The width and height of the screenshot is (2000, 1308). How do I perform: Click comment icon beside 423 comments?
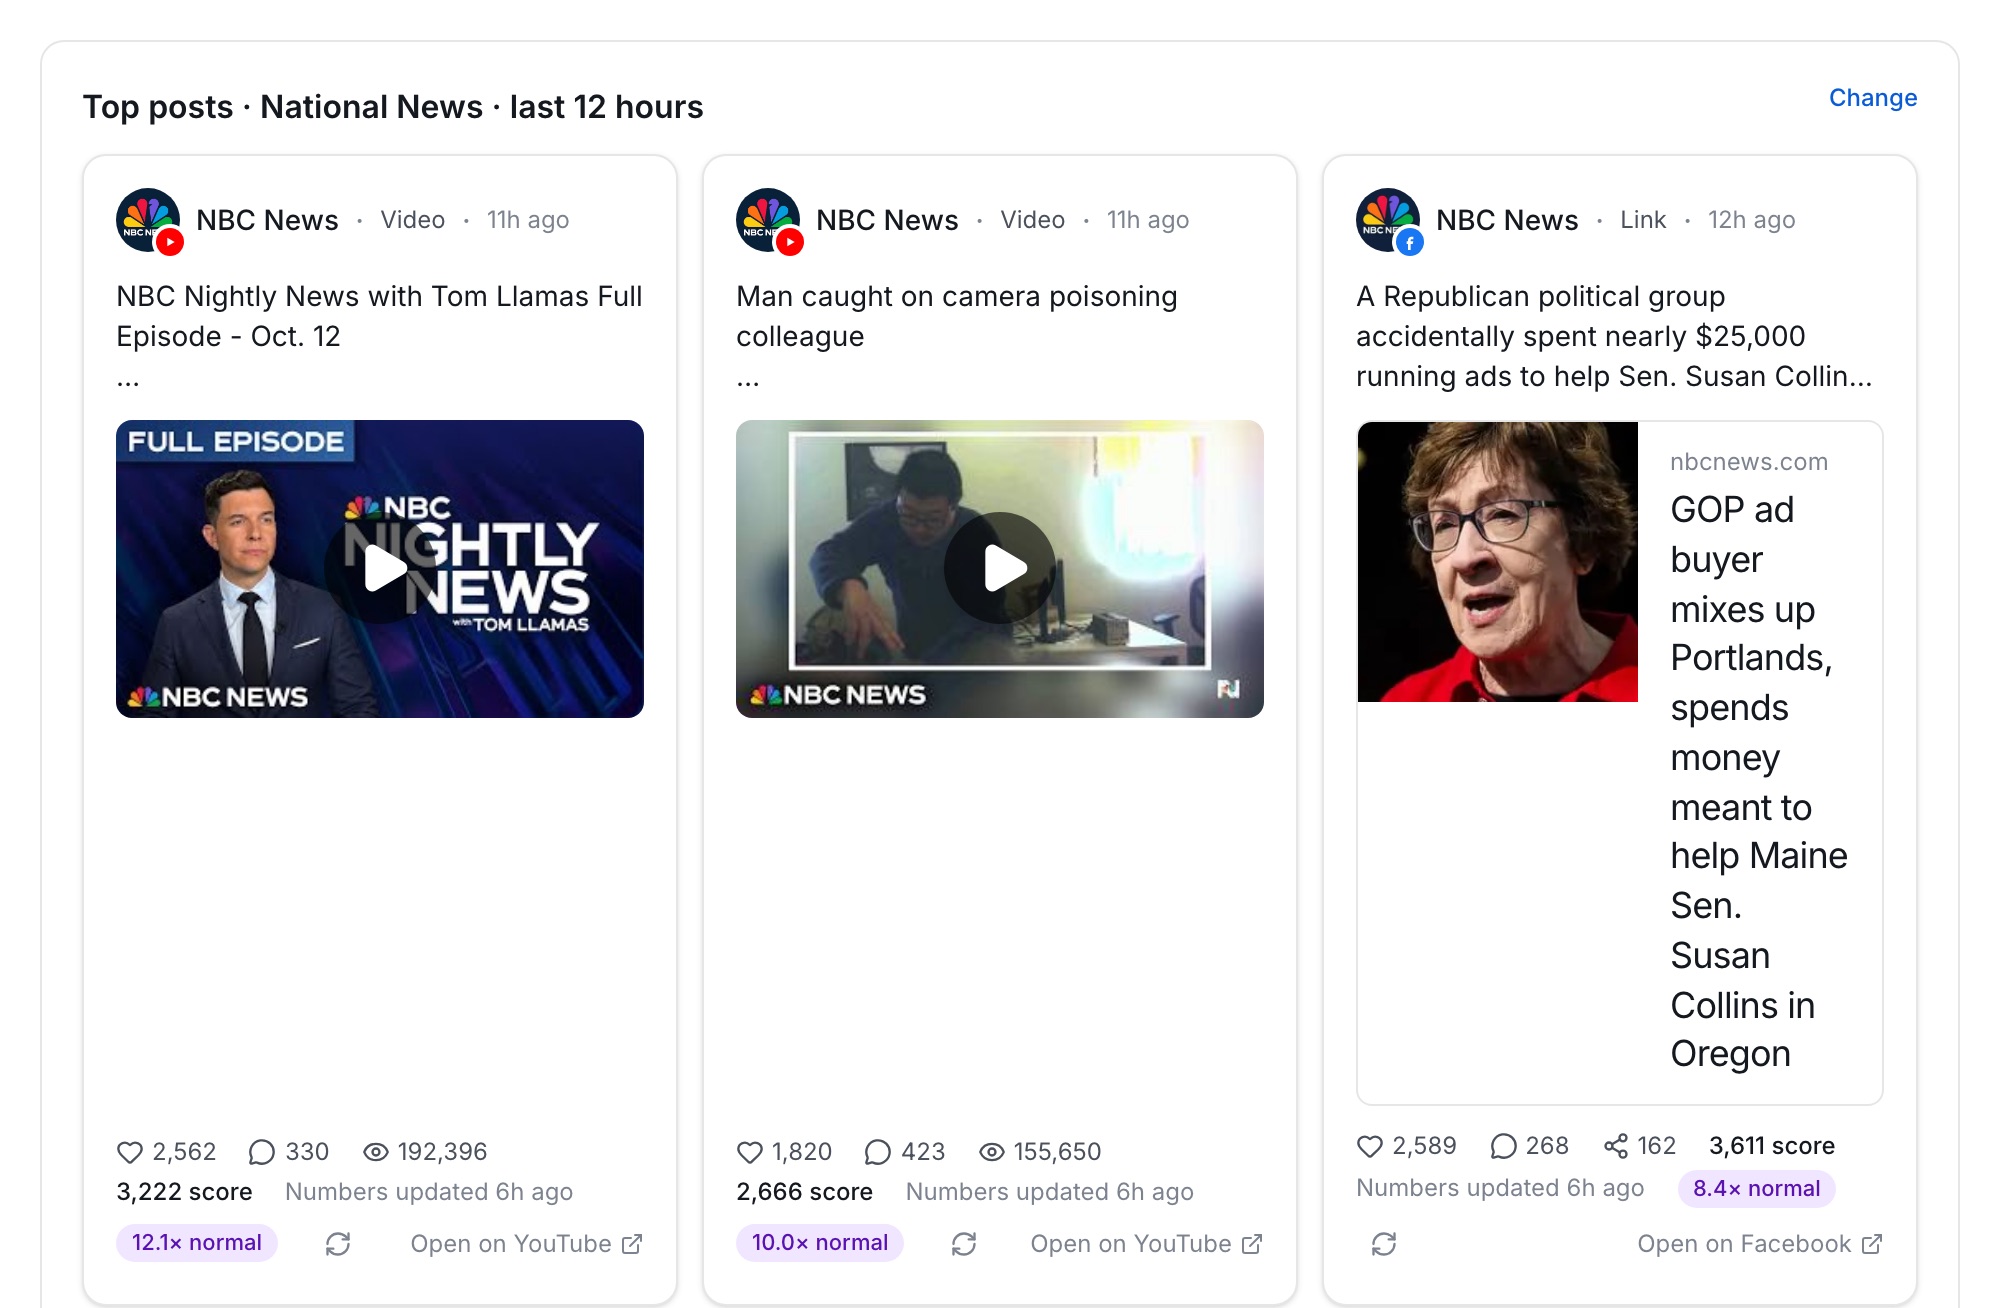coord(878,1152)
